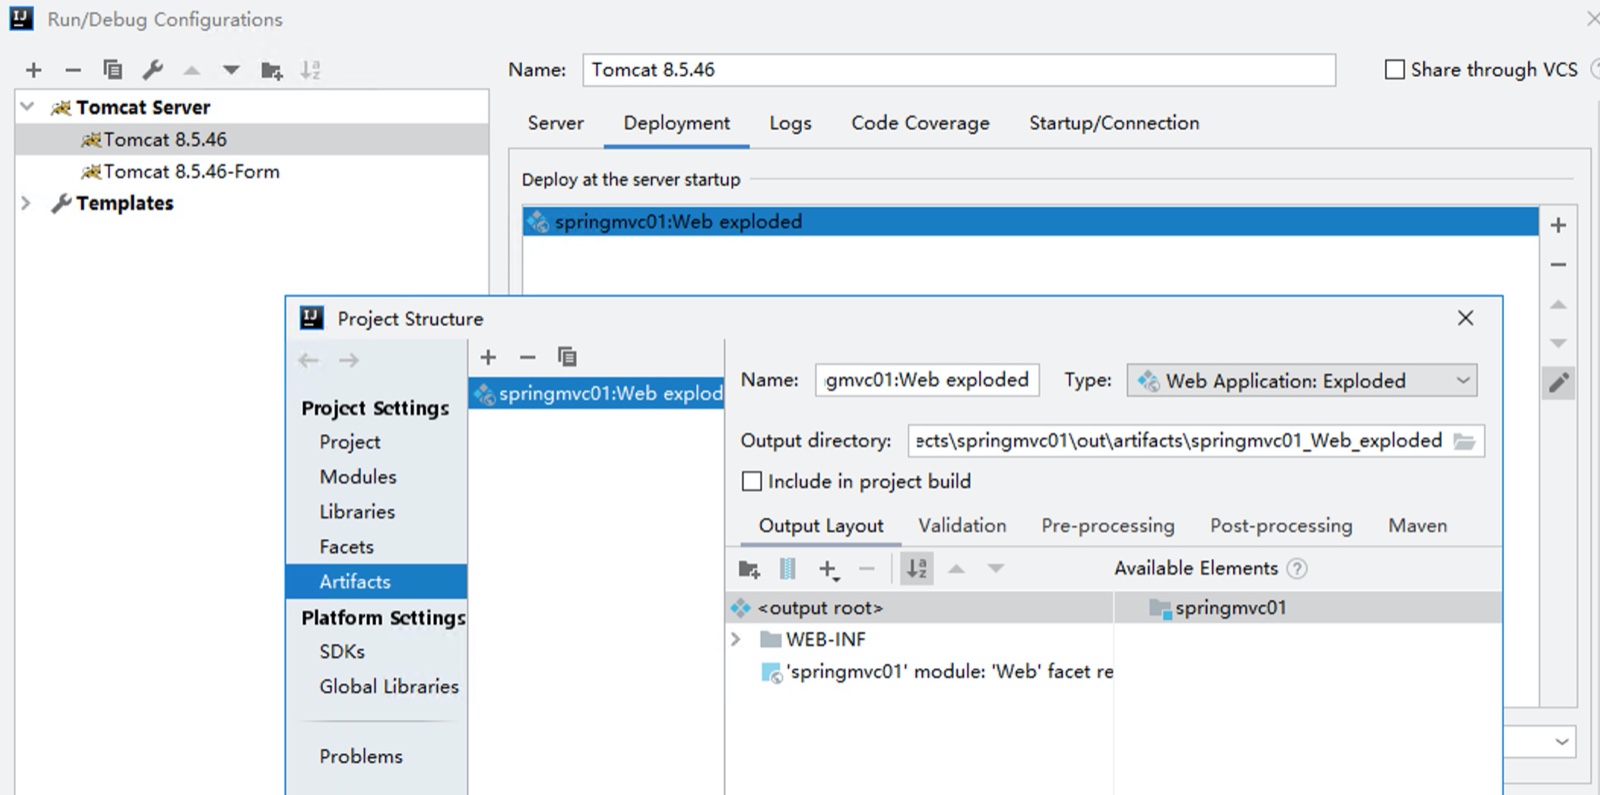Add new artifact in Project Structure
This screenshot has height=795, width=1600.
(x=488, y=357)
